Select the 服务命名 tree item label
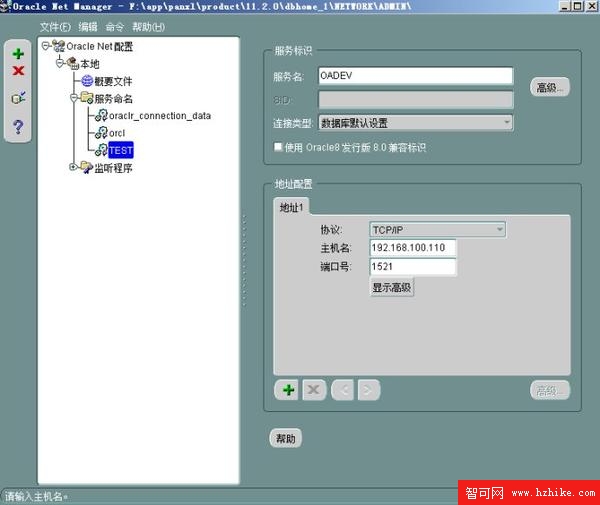 (x=113, y=99)
